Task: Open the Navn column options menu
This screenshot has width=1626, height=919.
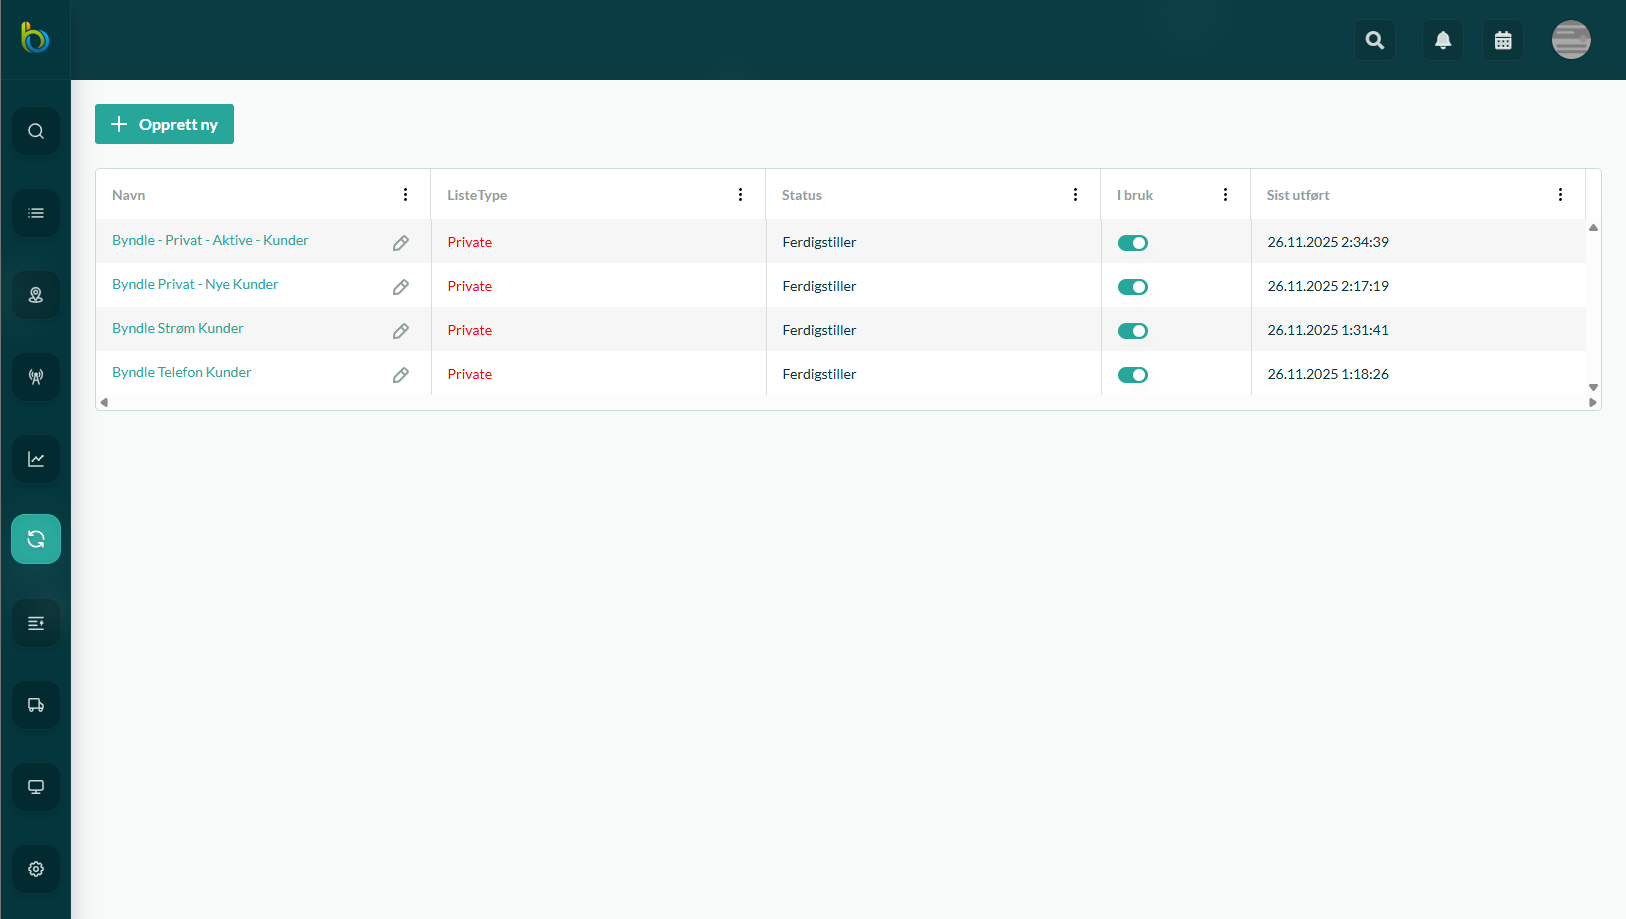Action: [x=405, y=195]
